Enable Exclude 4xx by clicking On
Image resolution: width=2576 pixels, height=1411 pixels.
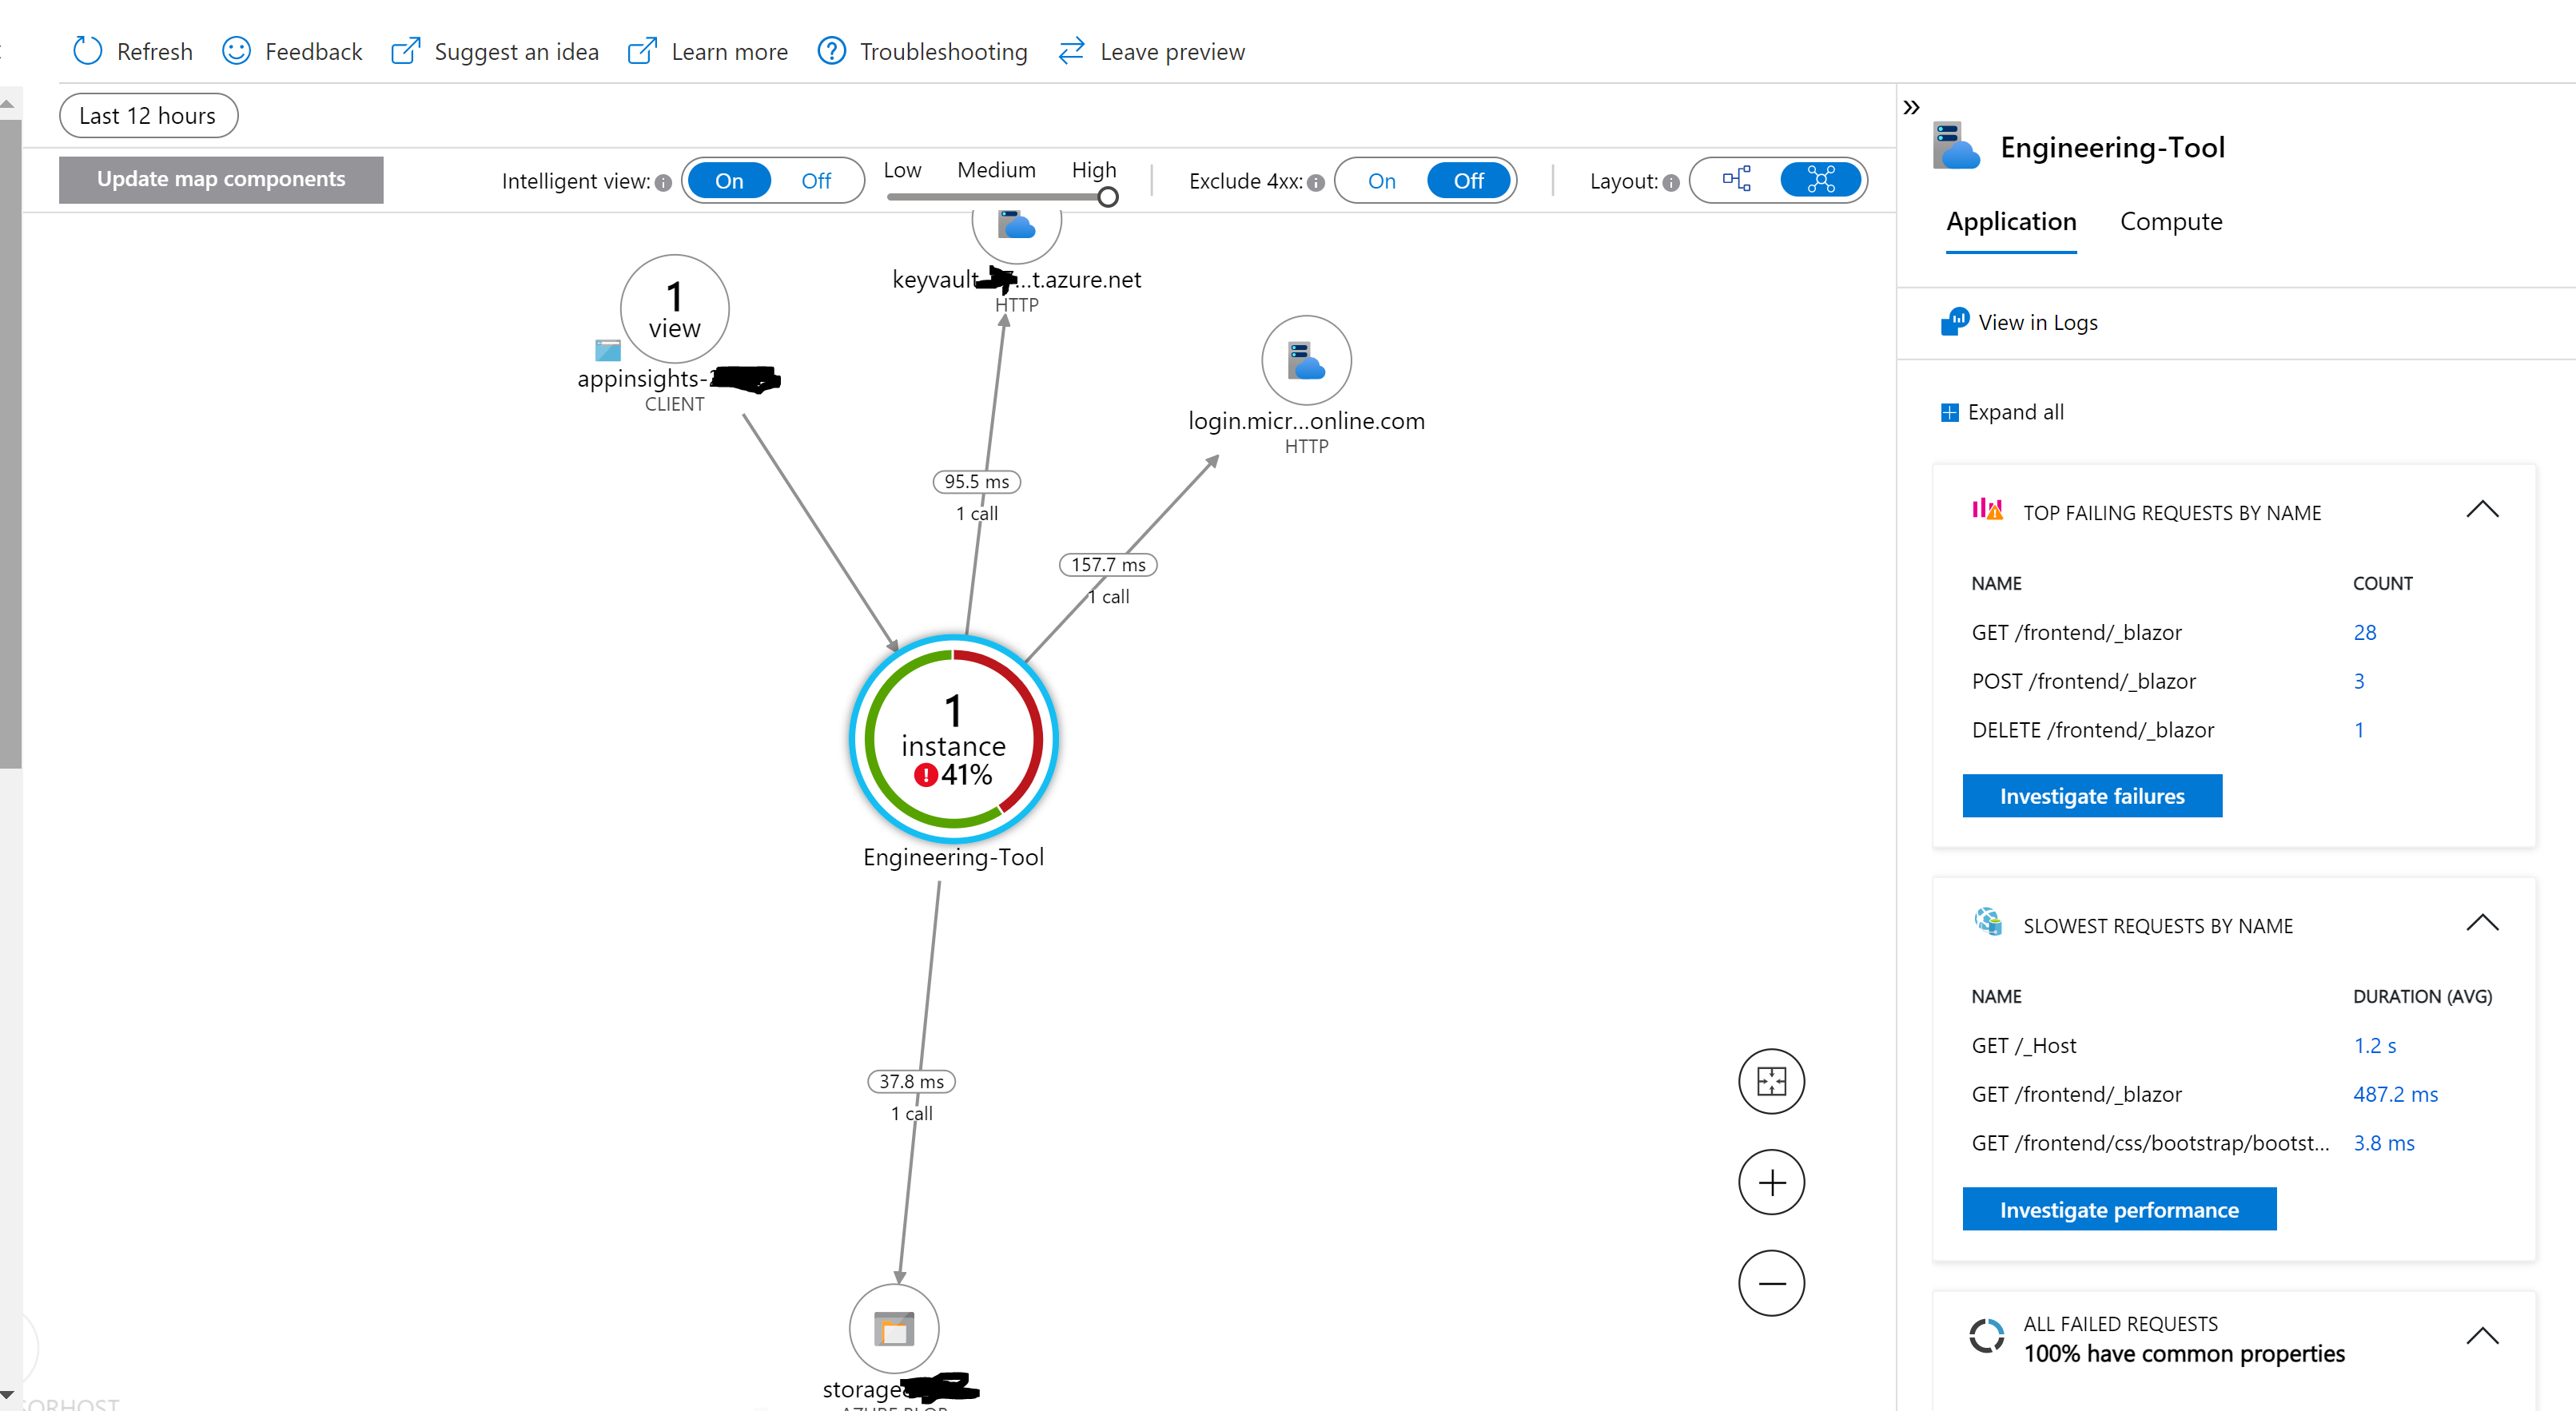click(x=1381, y=180)
